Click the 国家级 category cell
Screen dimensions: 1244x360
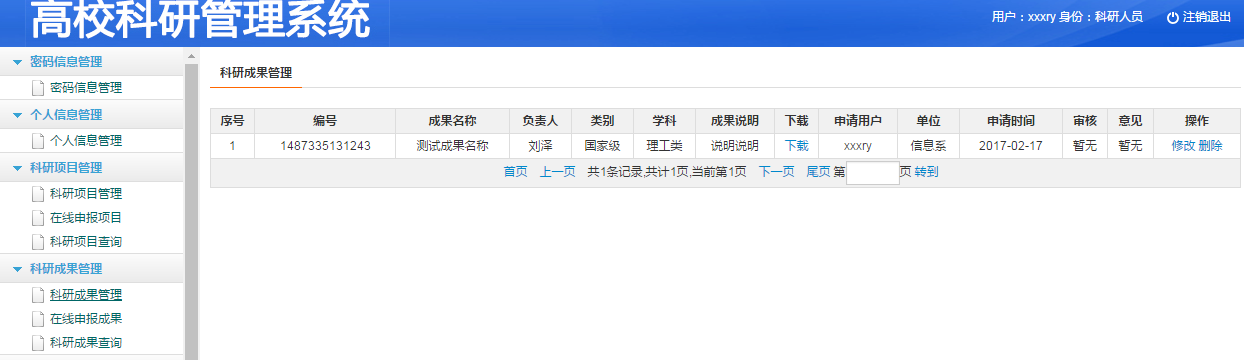(x=602, y=146)
